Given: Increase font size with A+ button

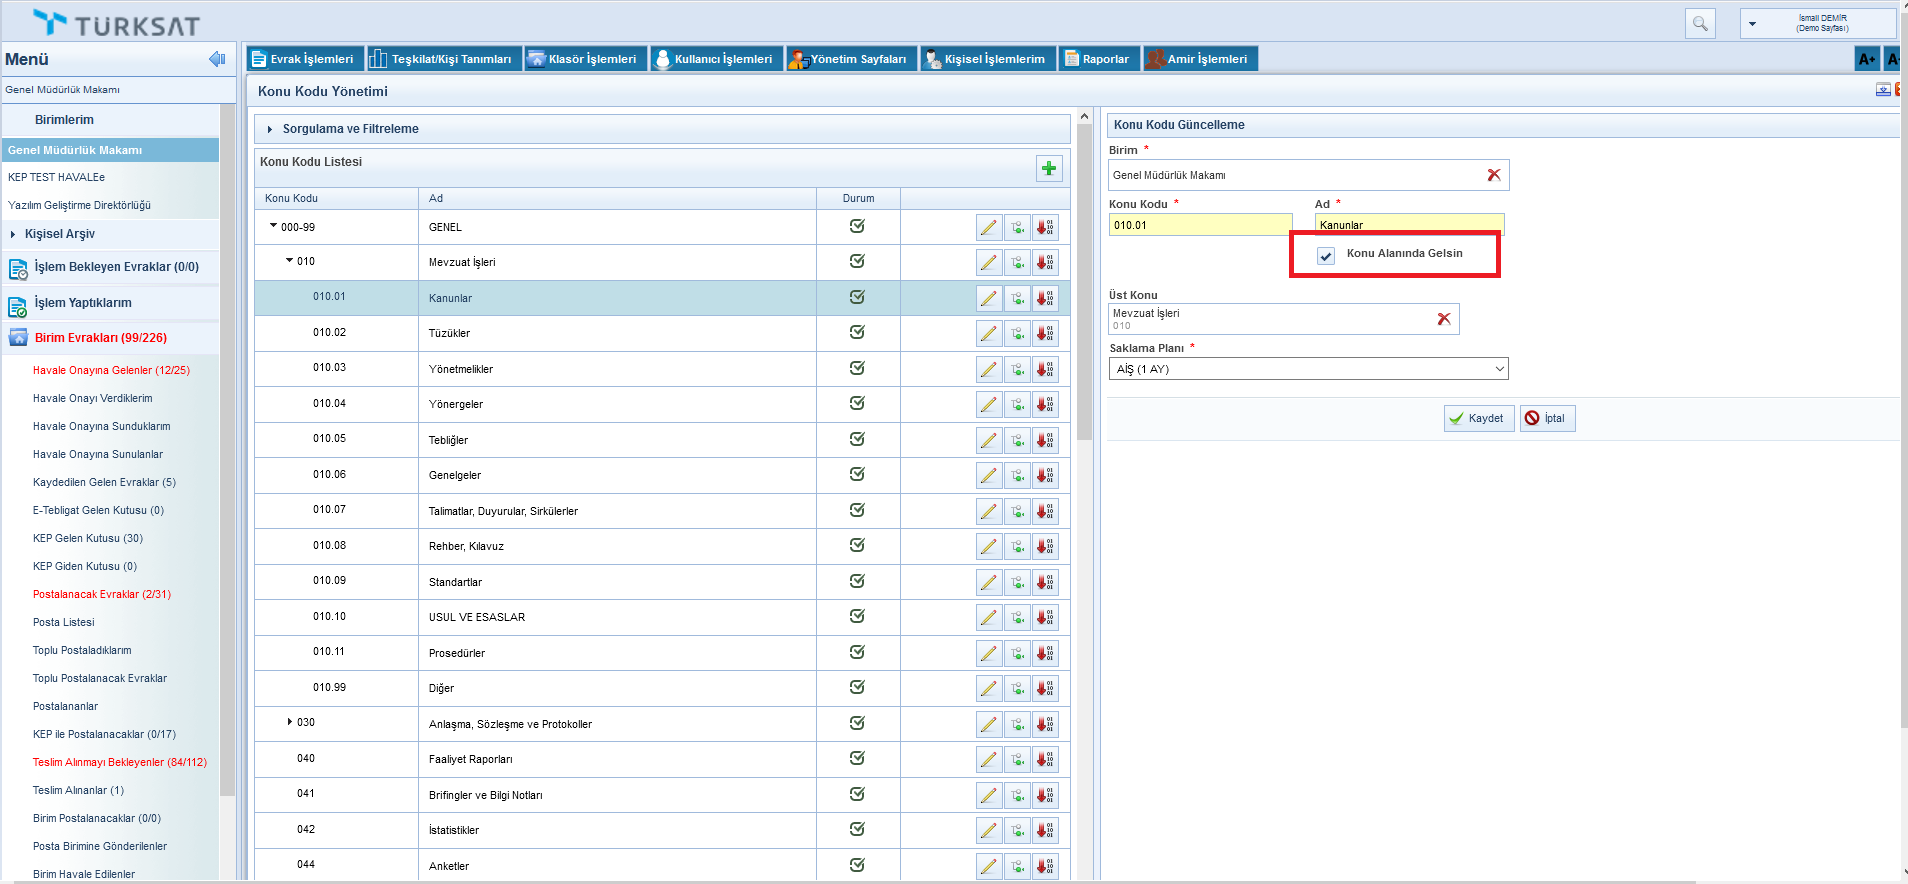Looking at the screenshot, I should [x=1866, y=59].
